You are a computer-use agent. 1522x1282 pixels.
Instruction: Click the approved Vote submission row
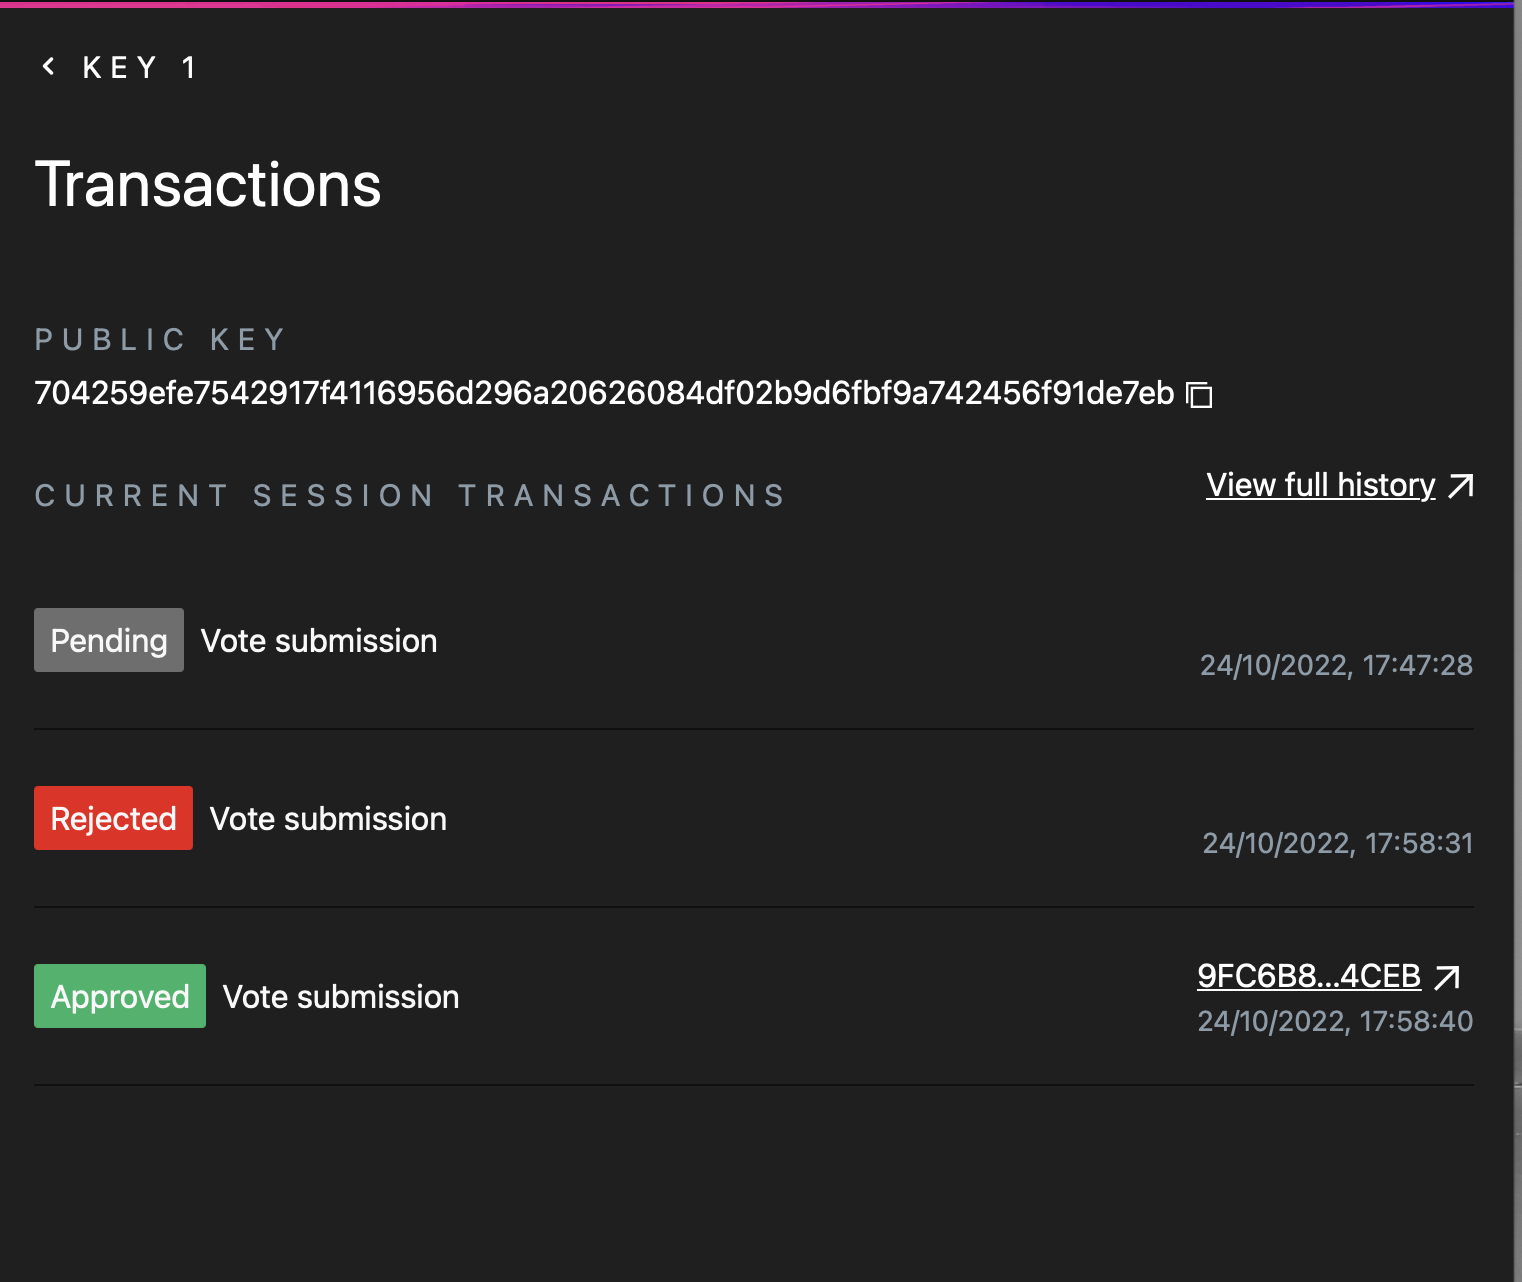340,996
